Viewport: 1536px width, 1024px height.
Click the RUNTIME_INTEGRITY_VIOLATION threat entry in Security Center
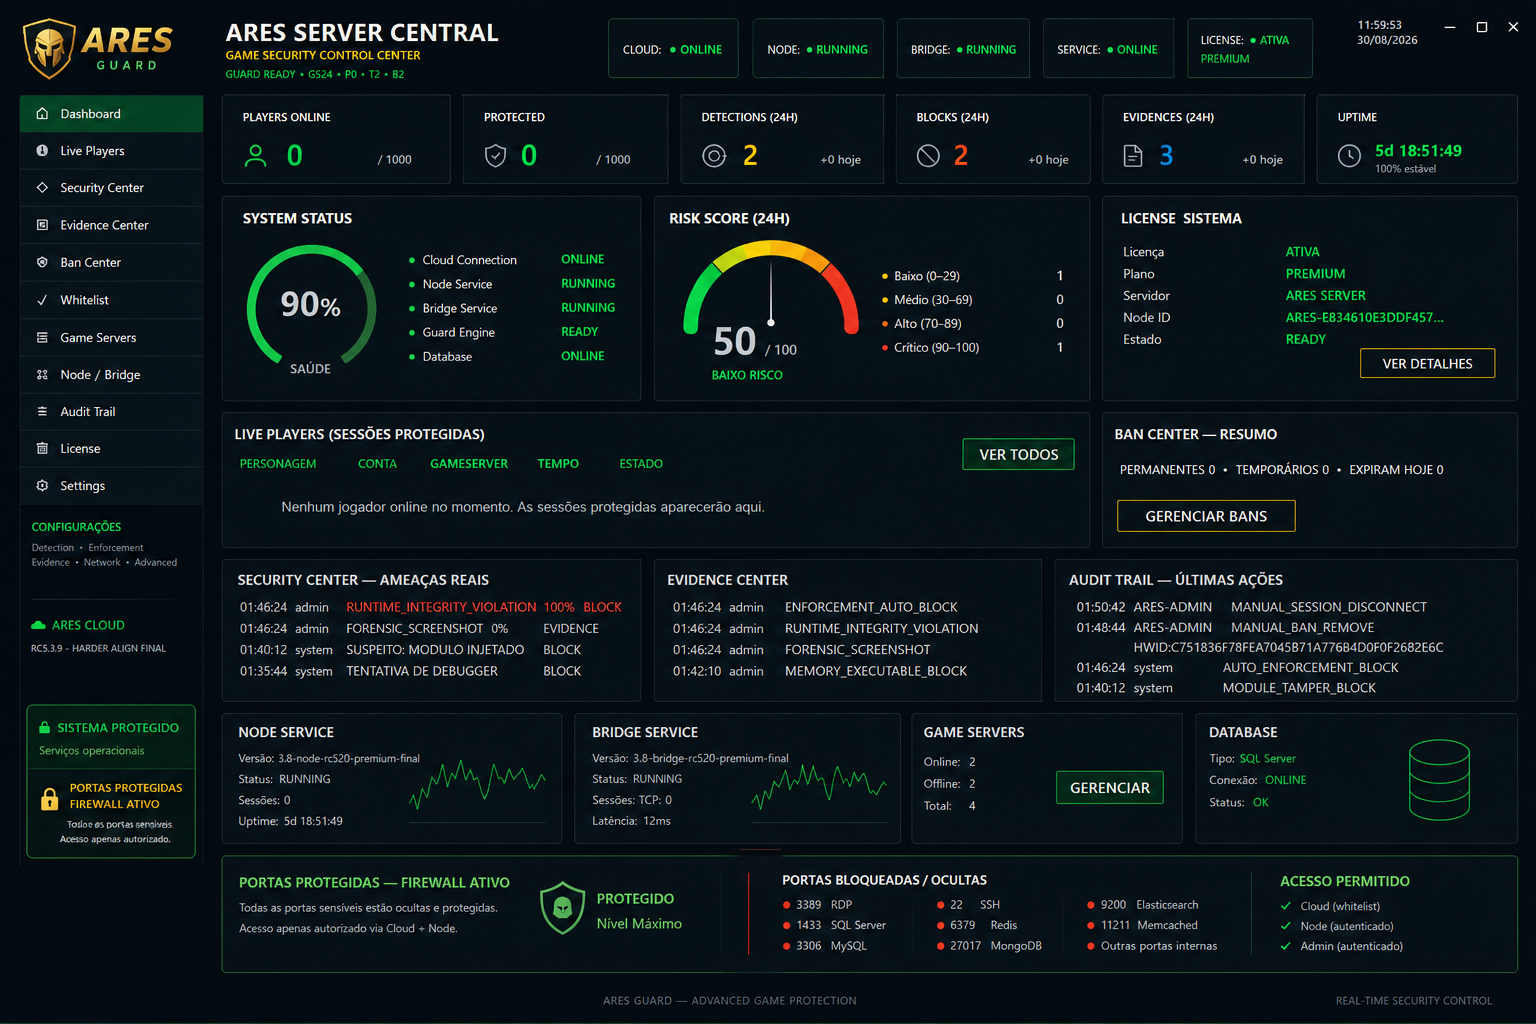[x=441, y=607]
